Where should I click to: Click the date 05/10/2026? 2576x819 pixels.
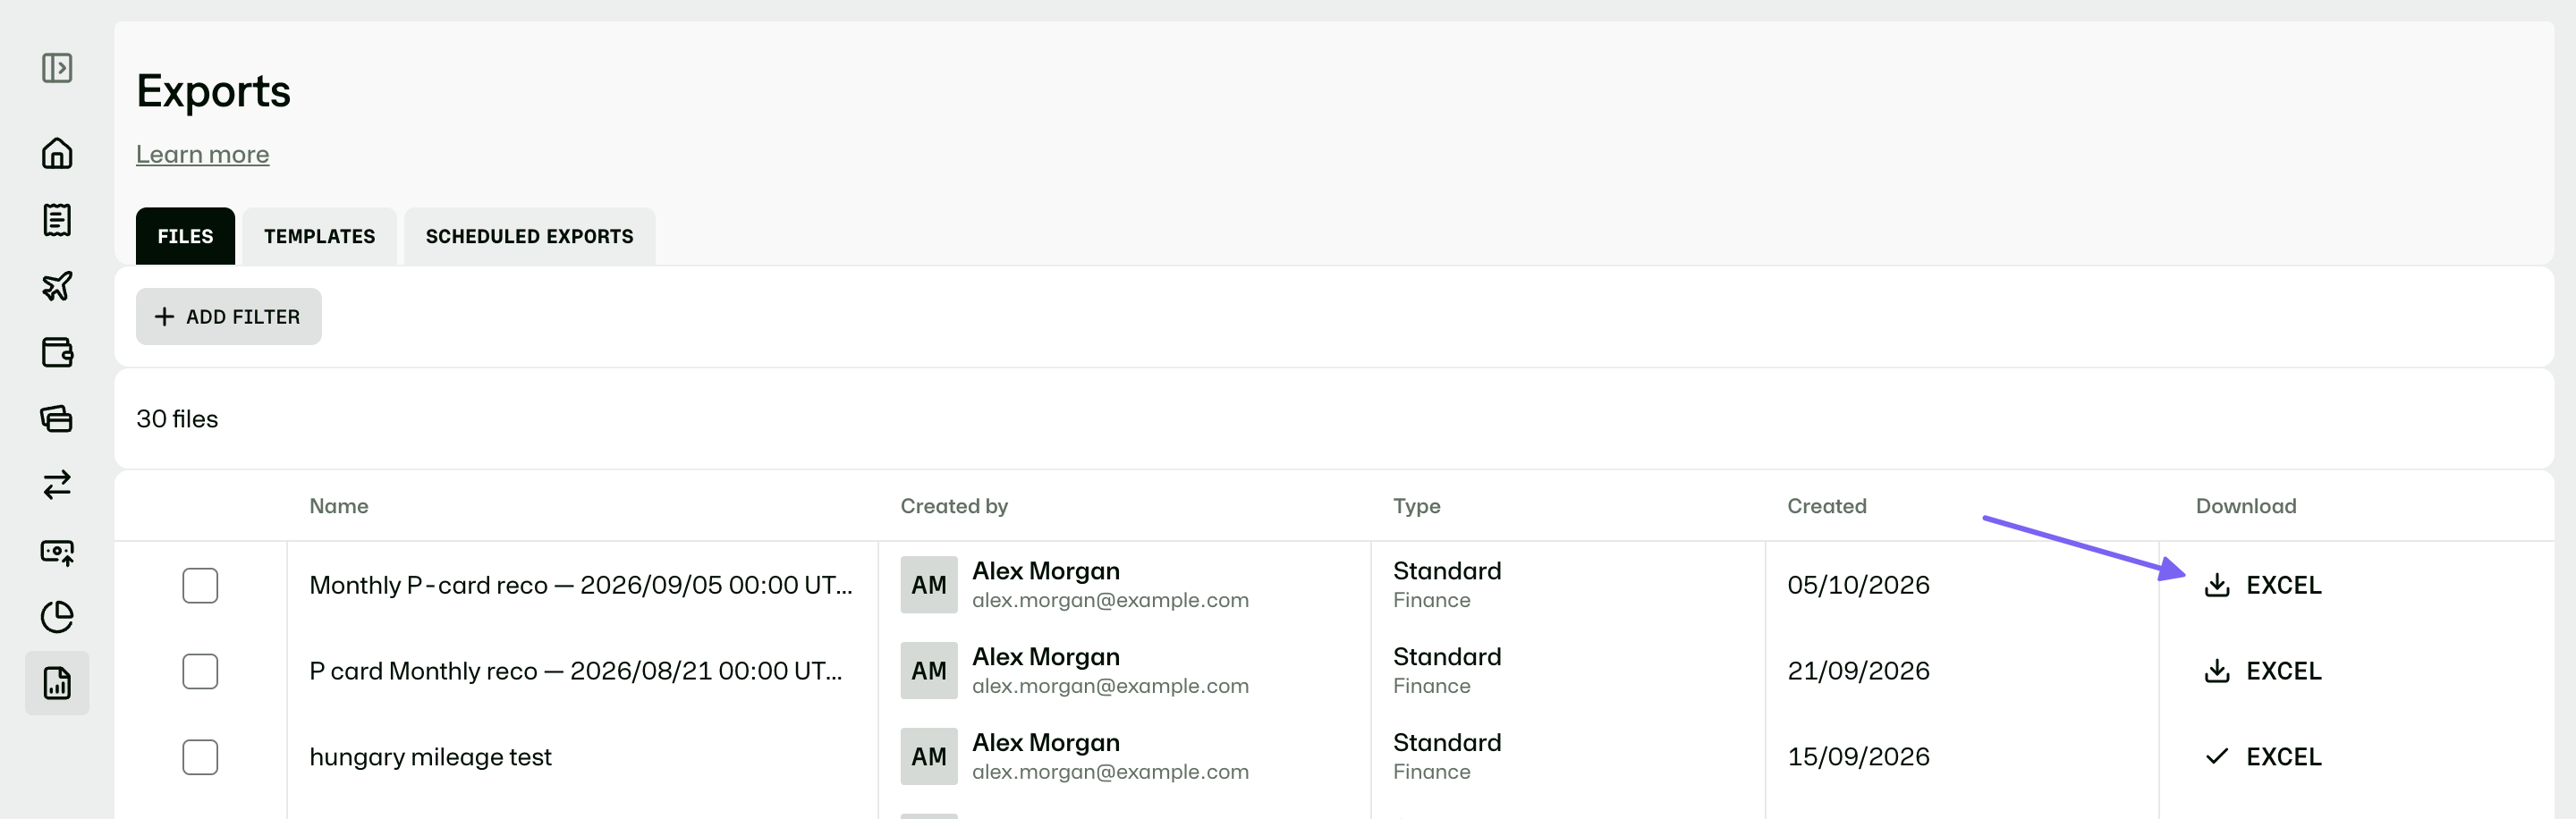[1858, 585]
